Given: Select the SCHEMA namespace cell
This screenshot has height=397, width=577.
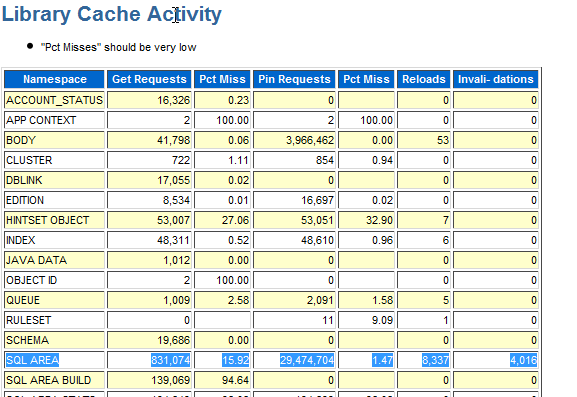Looking at the screenshot, I should [54, 340].
